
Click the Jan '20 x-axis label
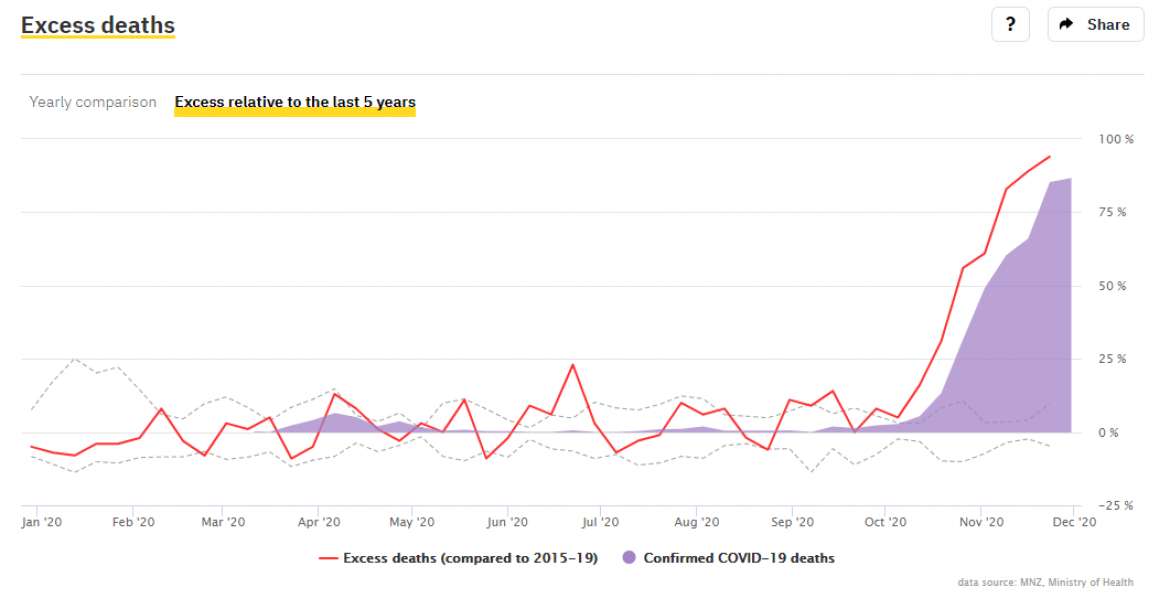42,522
